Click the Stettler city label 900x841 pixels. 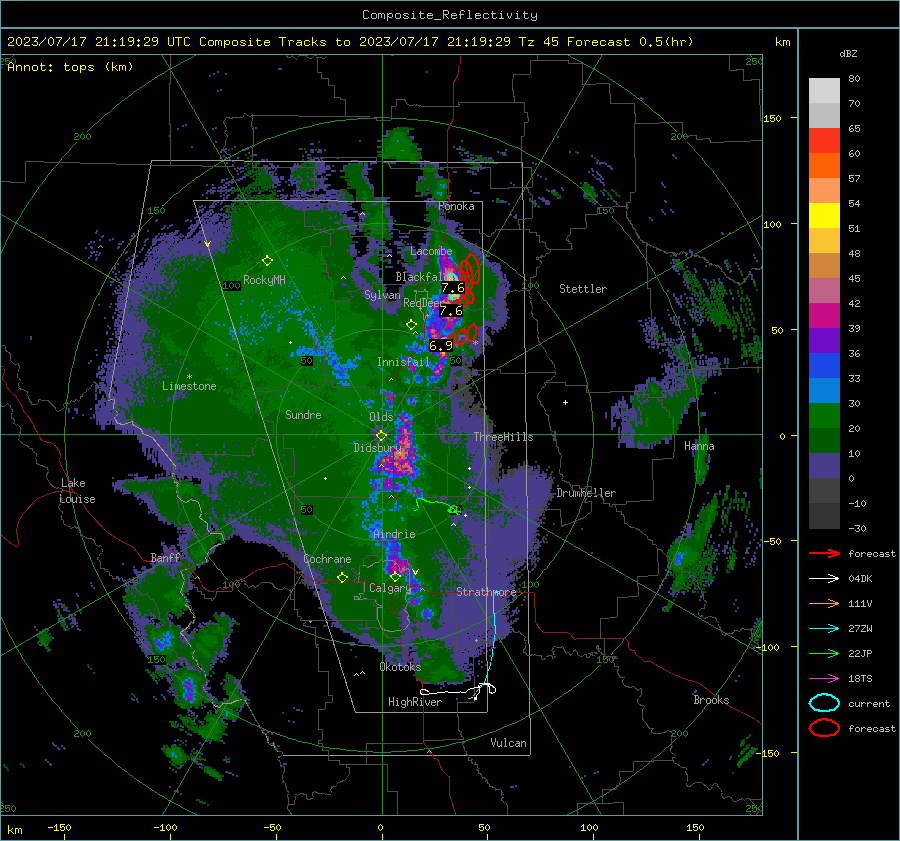pyautogui.click(x=583, y=289)
